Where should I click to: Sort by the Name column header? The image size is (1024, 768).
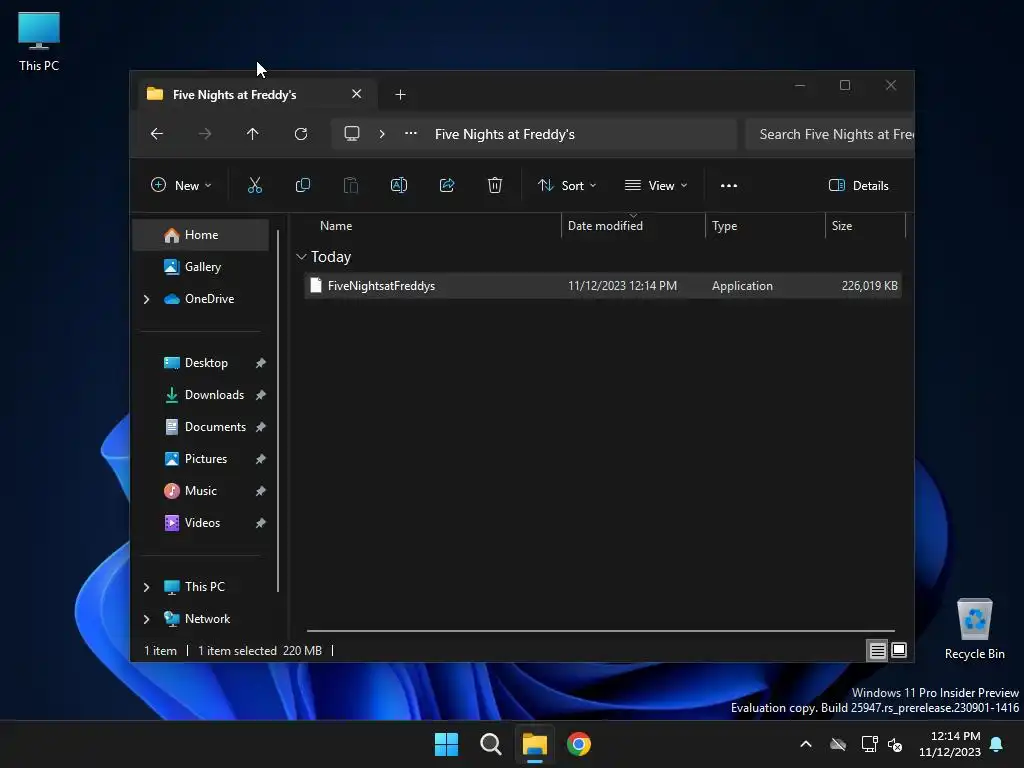(431, 226)
